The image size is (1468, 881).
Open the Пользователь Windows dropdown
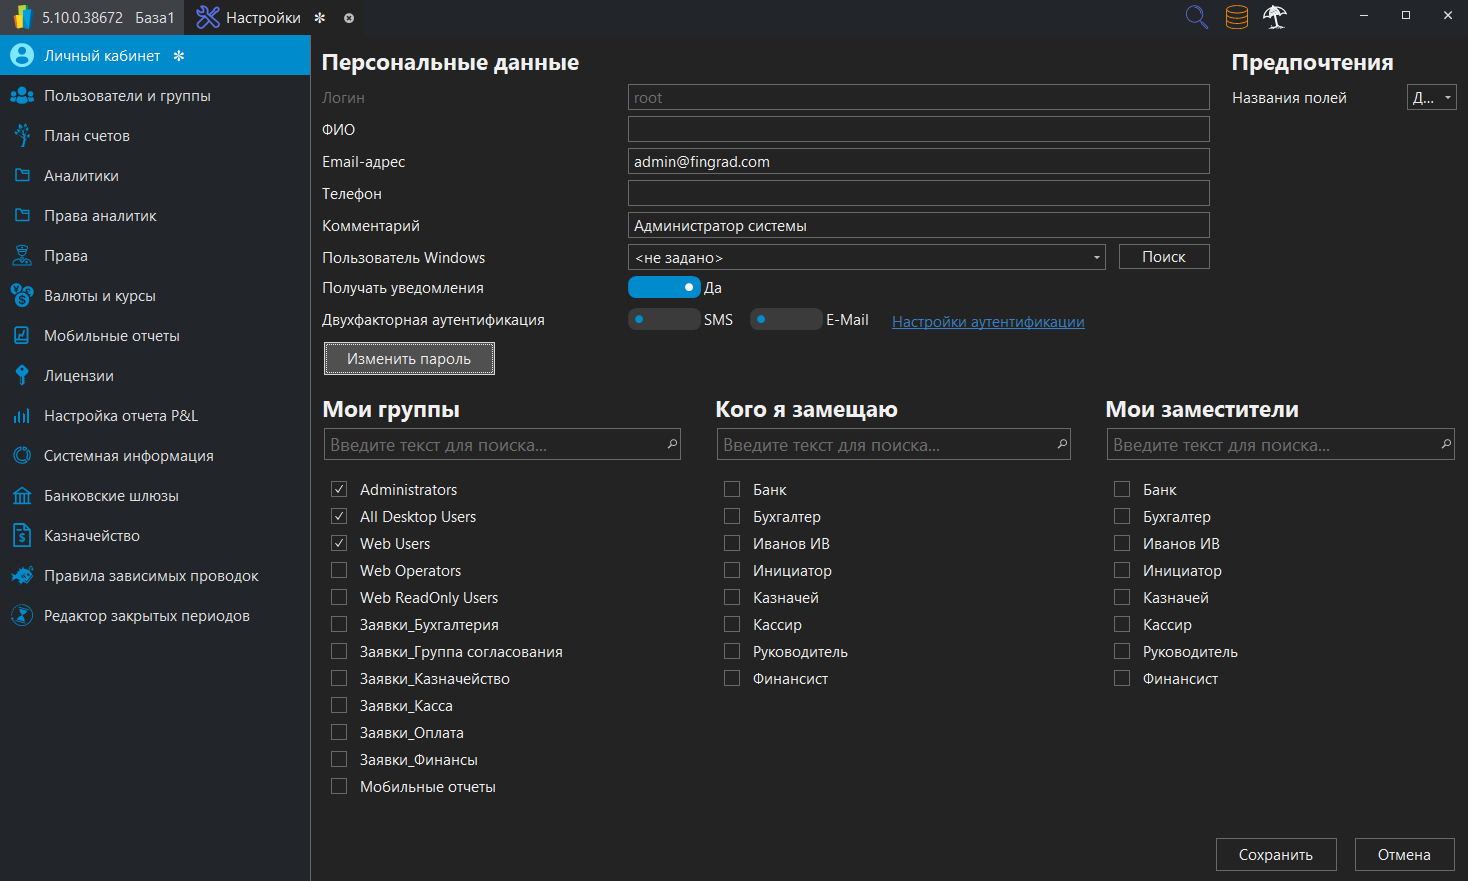point(1093,257)
